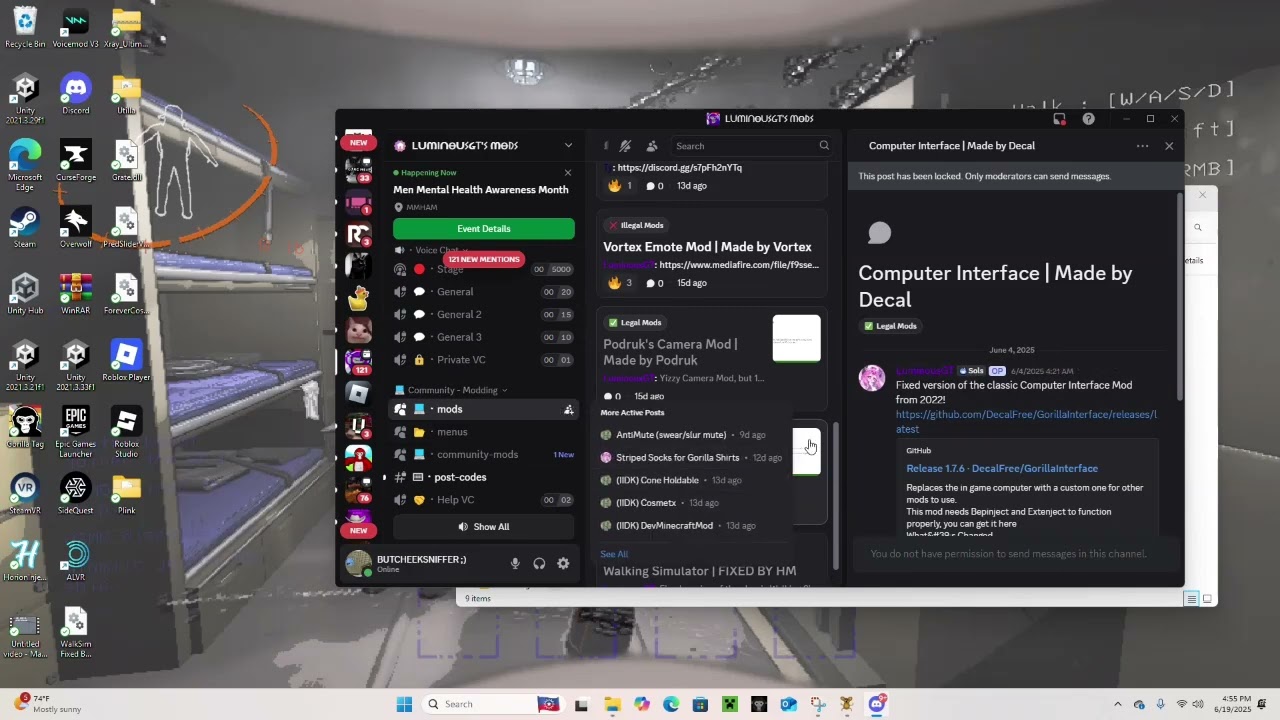Open Discord User Settings gear
The width and height of the screenshot is (1280, 720).
tap(563, 563)
